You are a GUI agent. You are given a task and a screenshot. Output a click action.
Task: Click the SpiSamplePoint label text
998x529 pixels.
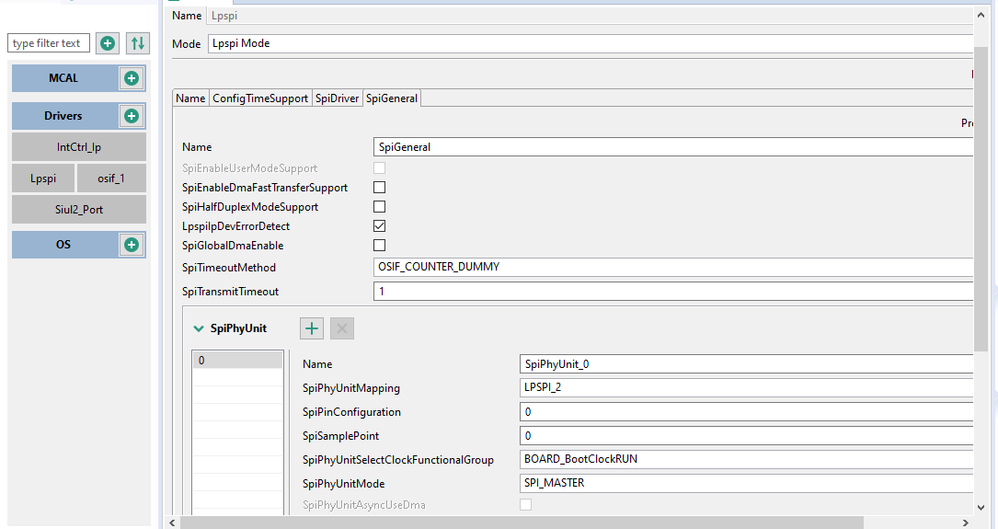tap(341, 436)
